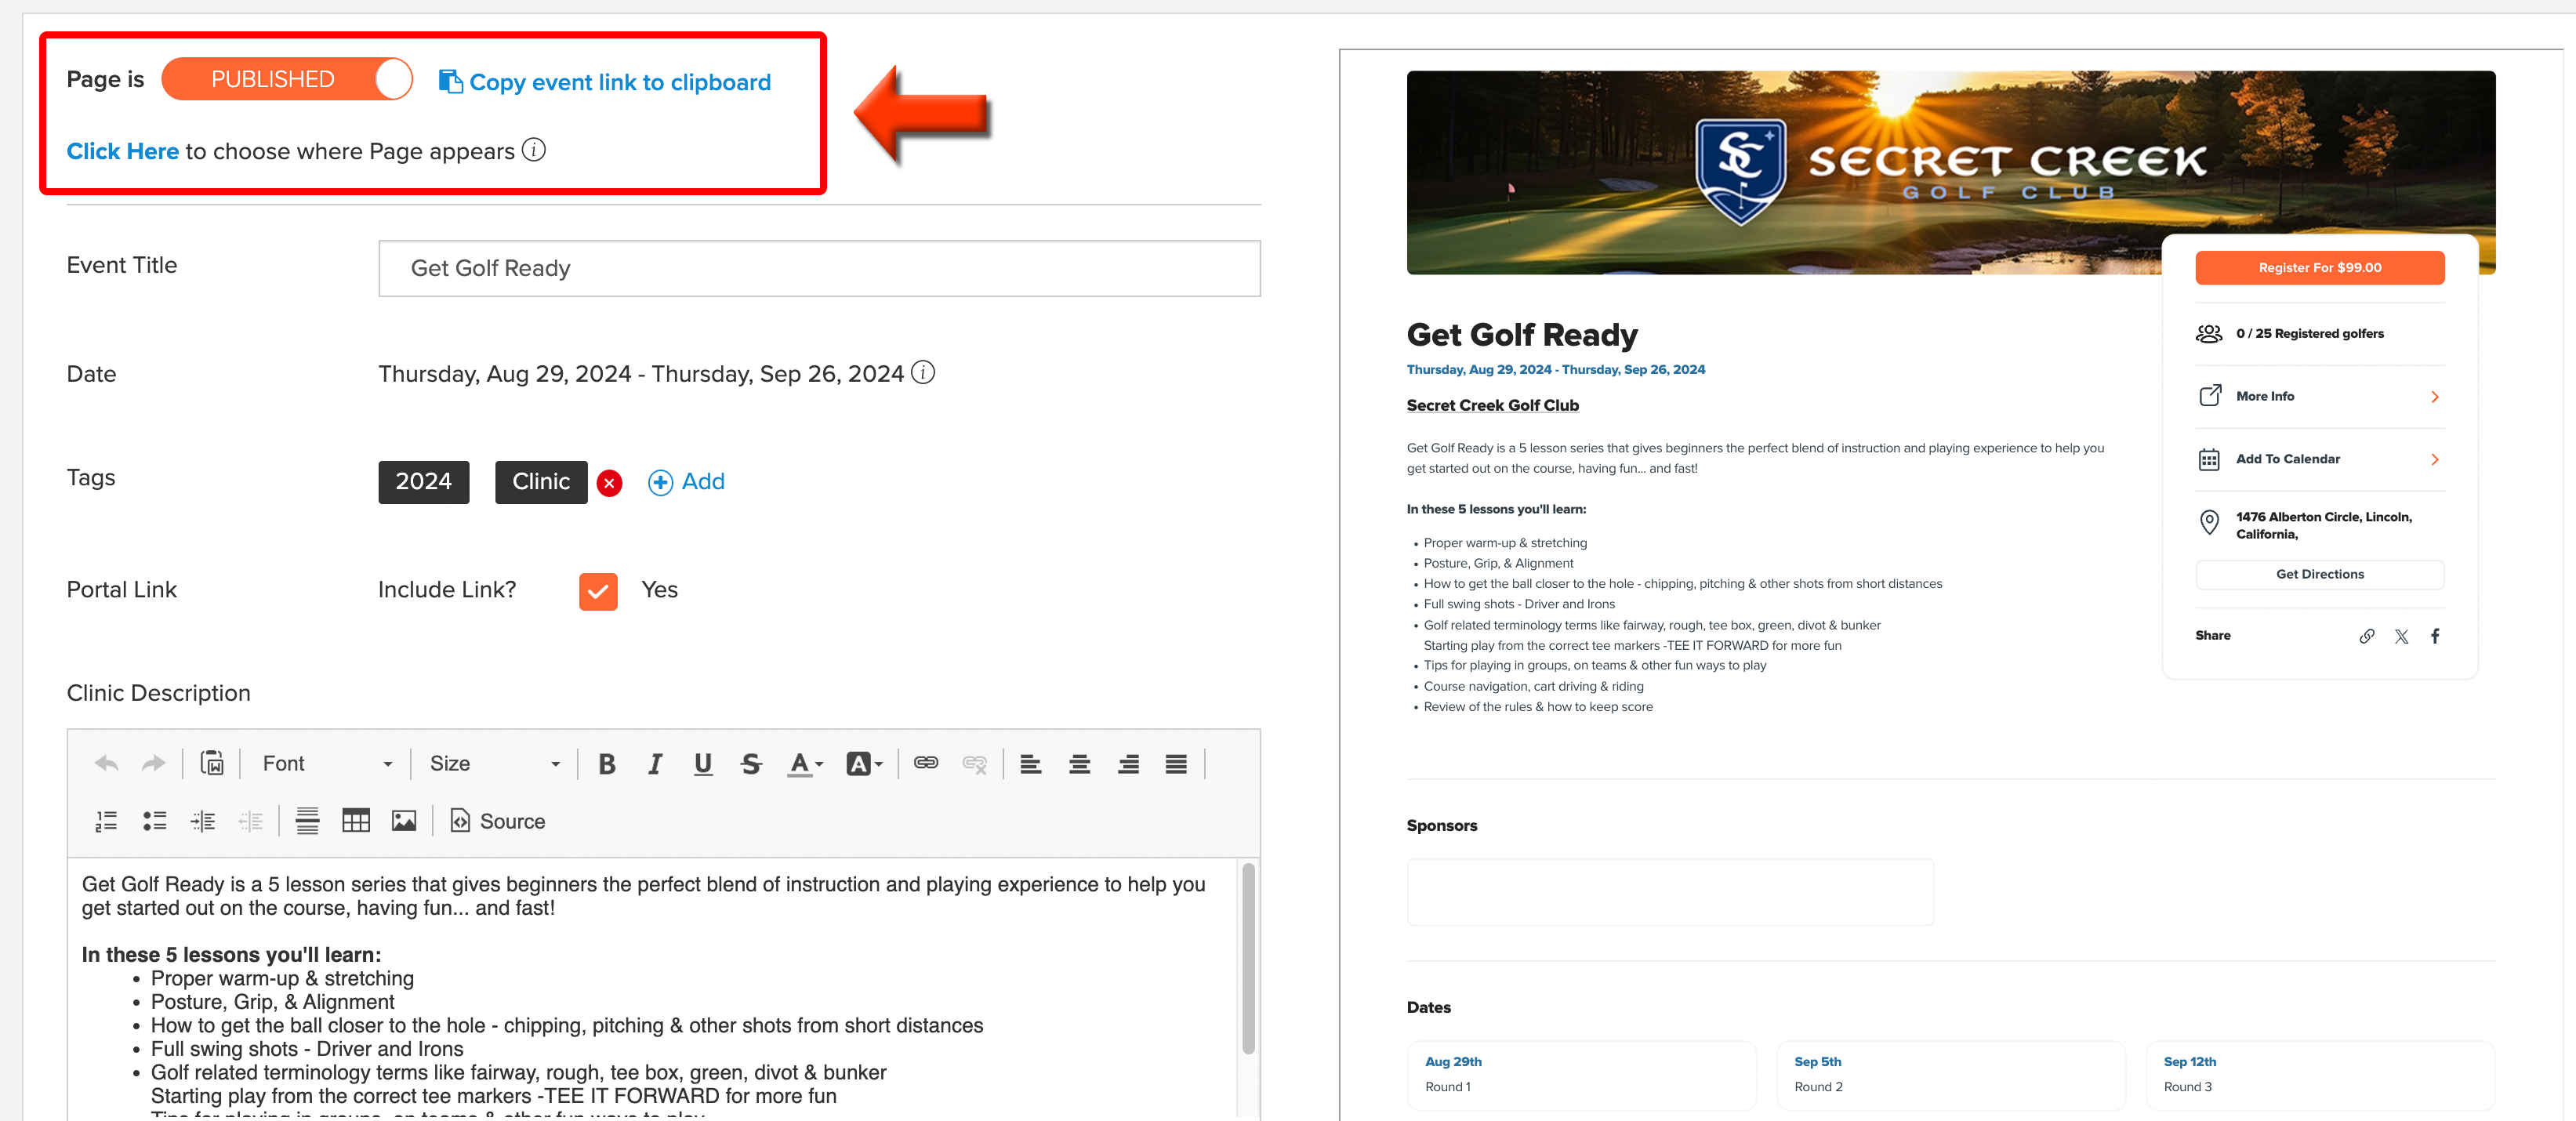Remove hyperlink with unlink icon
Viewport: 2576px width, 1121px height.
pyautogui.click(x=974, y=764)
